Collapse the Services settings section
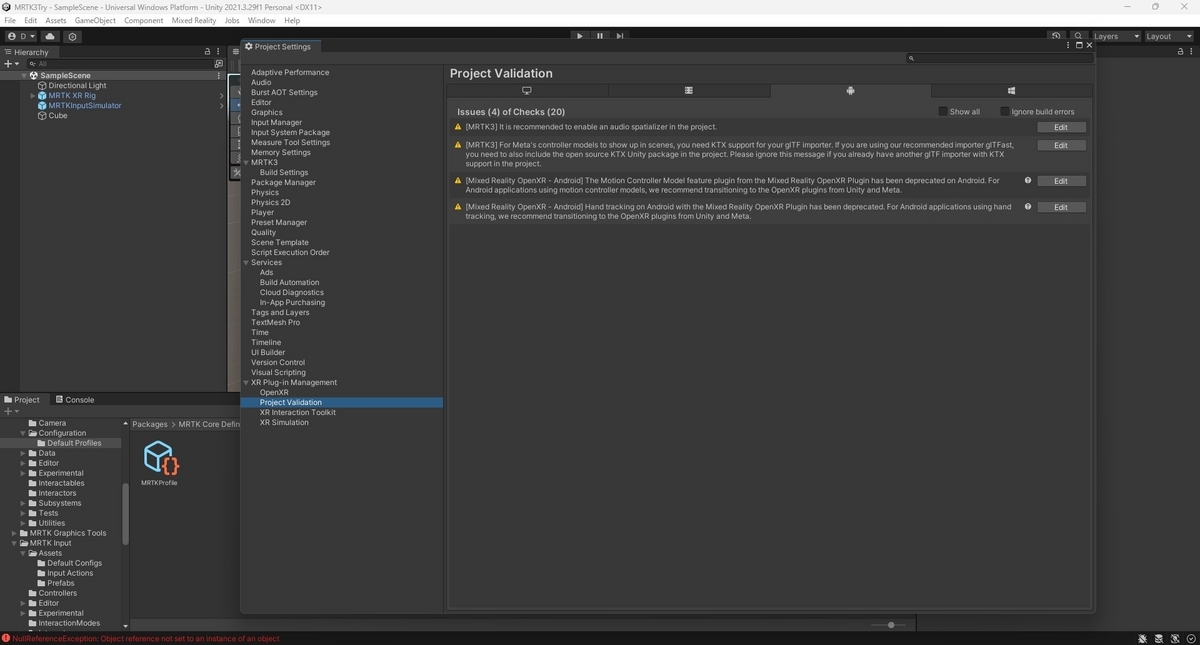 pos(246,262)
